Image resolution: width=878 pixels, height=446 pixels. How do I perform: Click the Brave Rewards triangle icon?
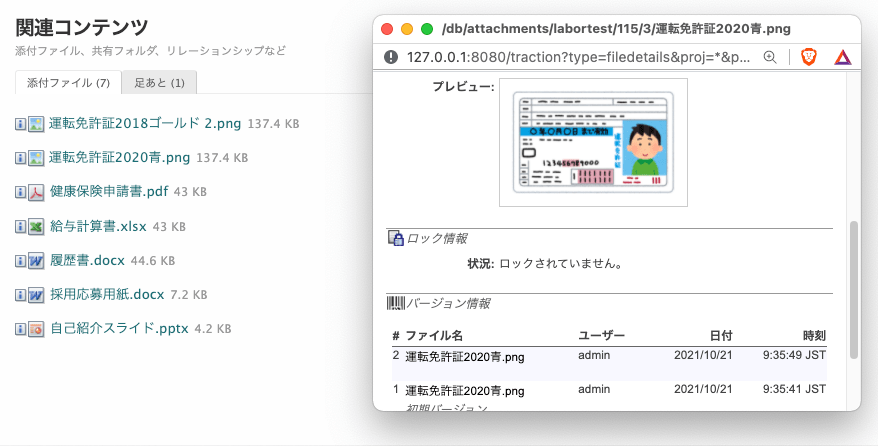click(x=842, y=57)
